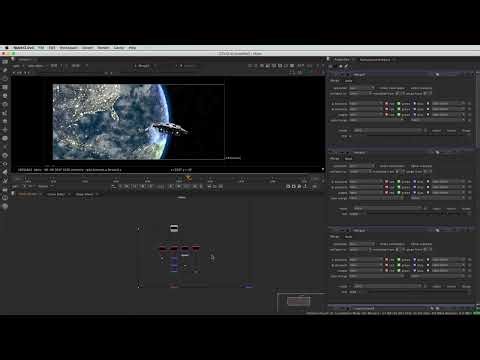
Task: Open the Help menu
Action: pos(132,48)
